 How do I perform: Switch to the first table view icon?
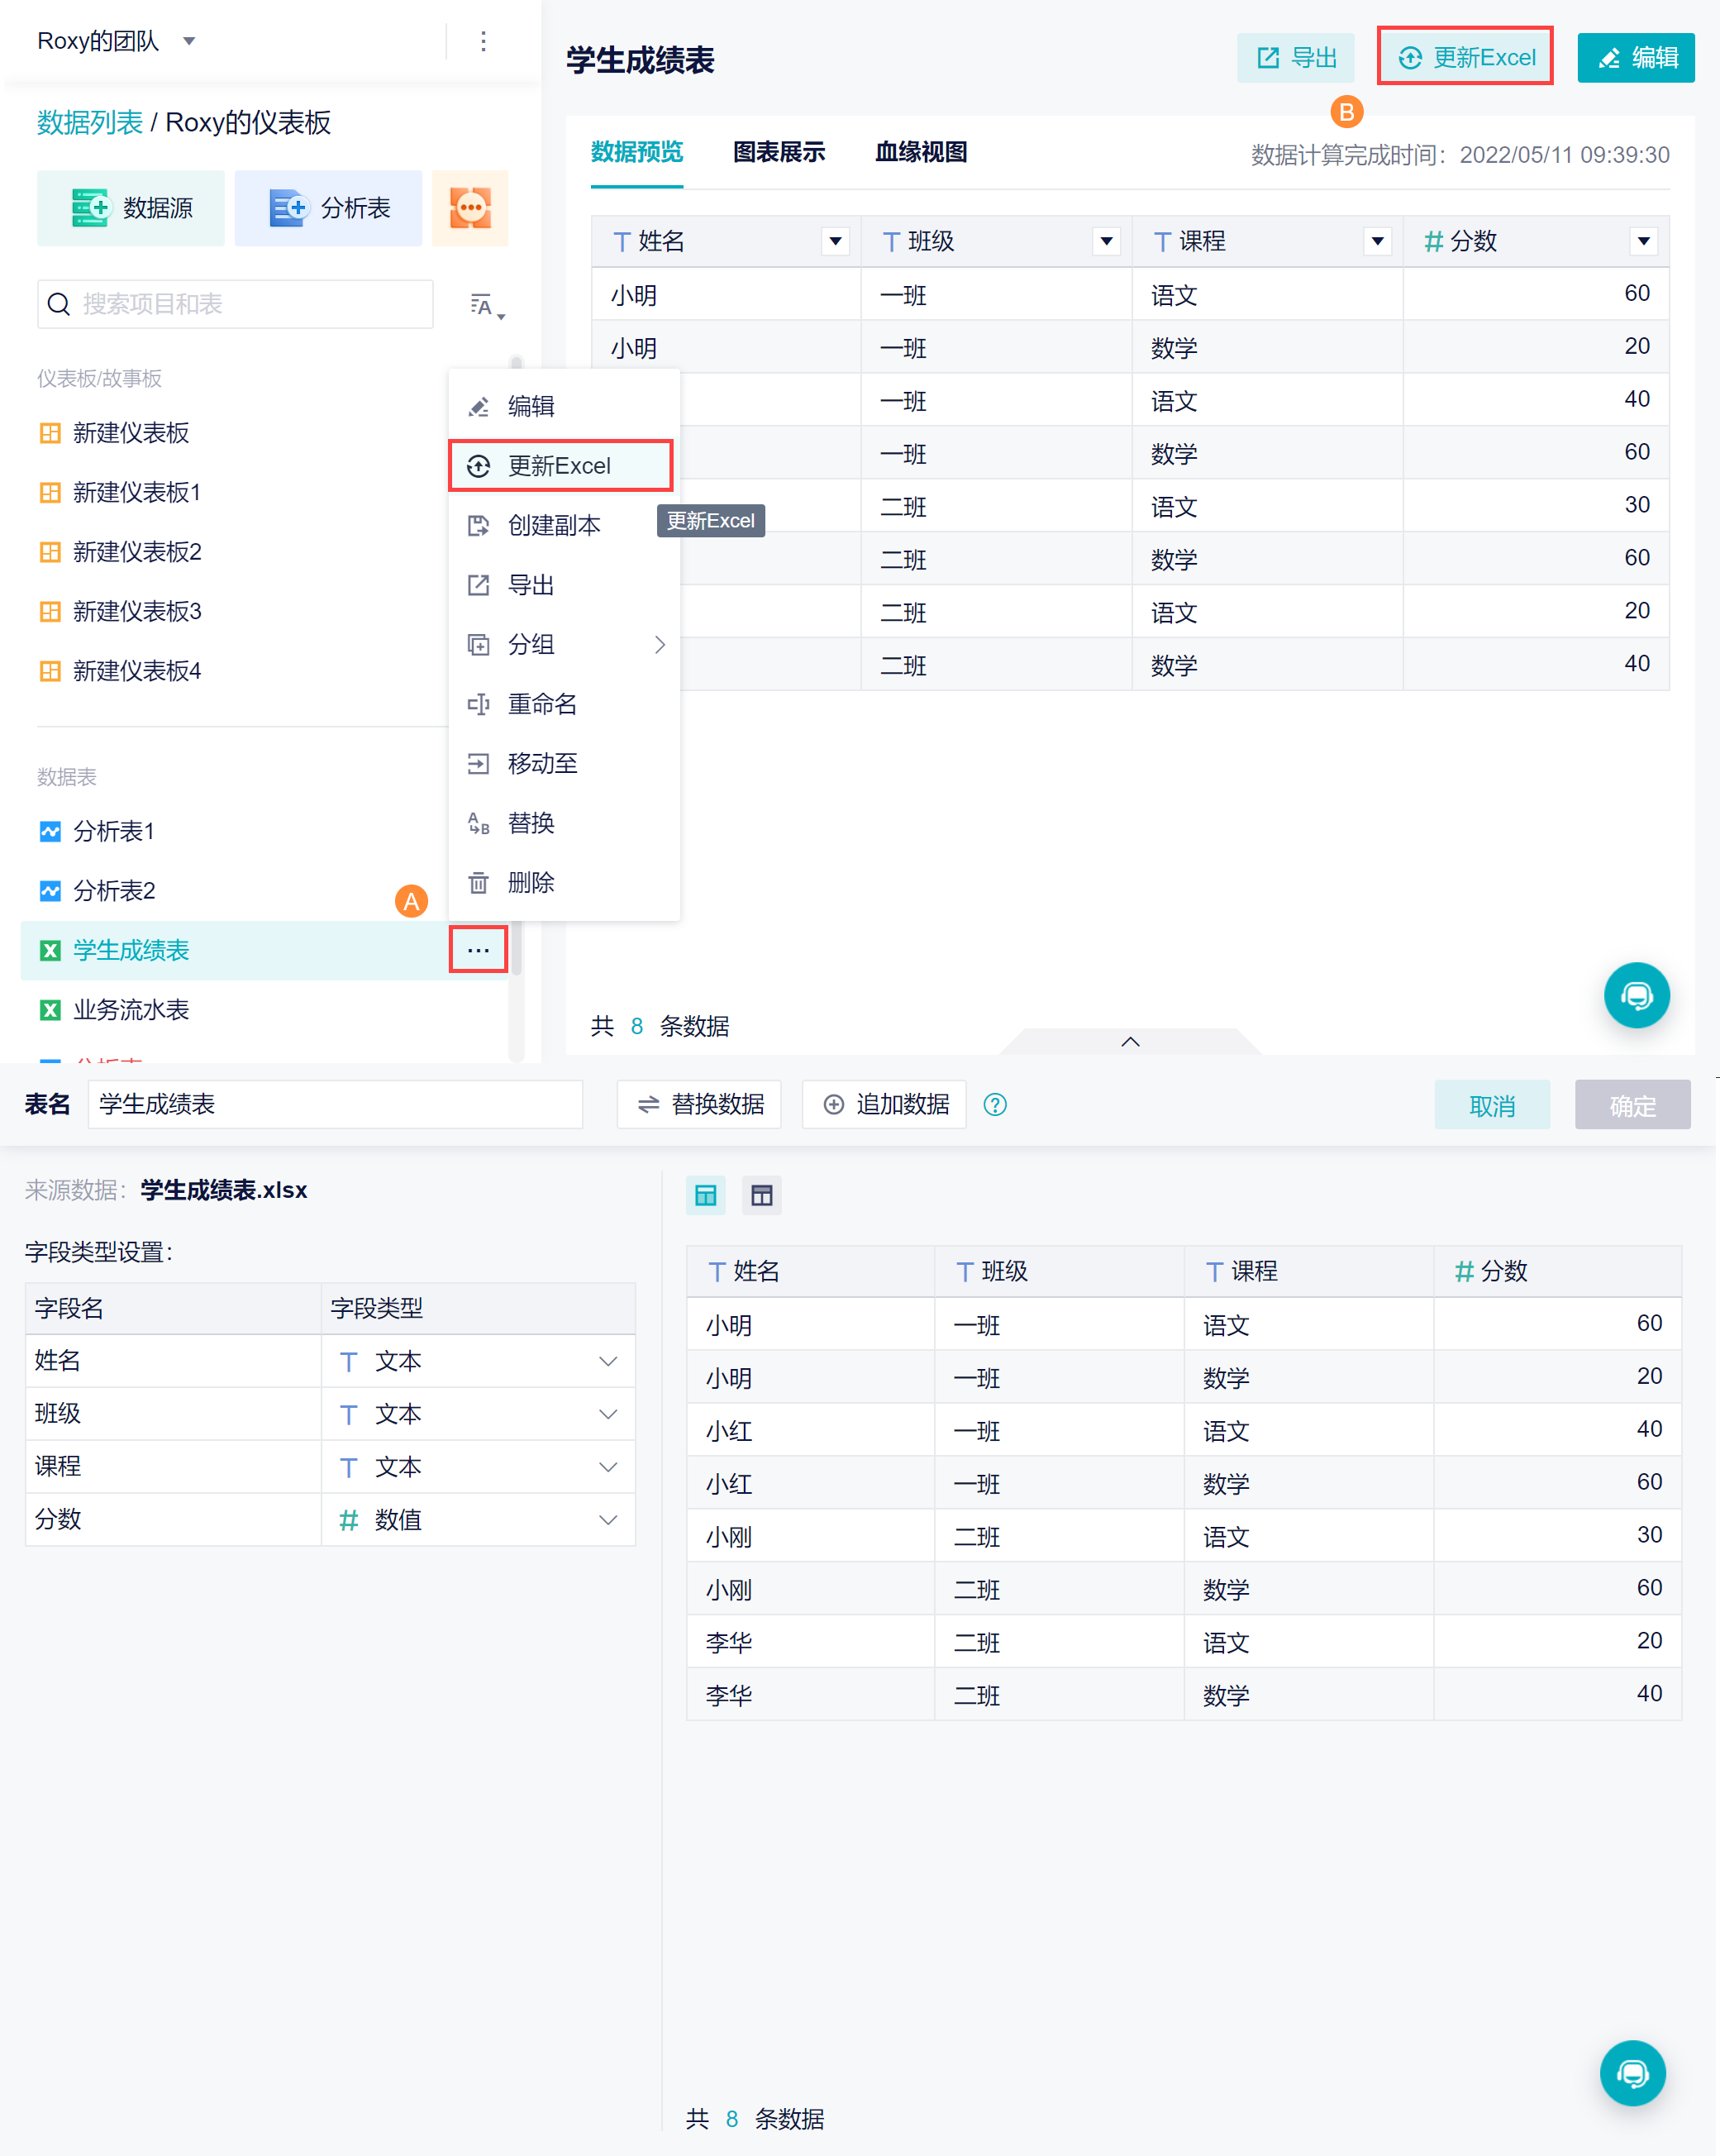pyautogui.click(x=706, y=1195)
